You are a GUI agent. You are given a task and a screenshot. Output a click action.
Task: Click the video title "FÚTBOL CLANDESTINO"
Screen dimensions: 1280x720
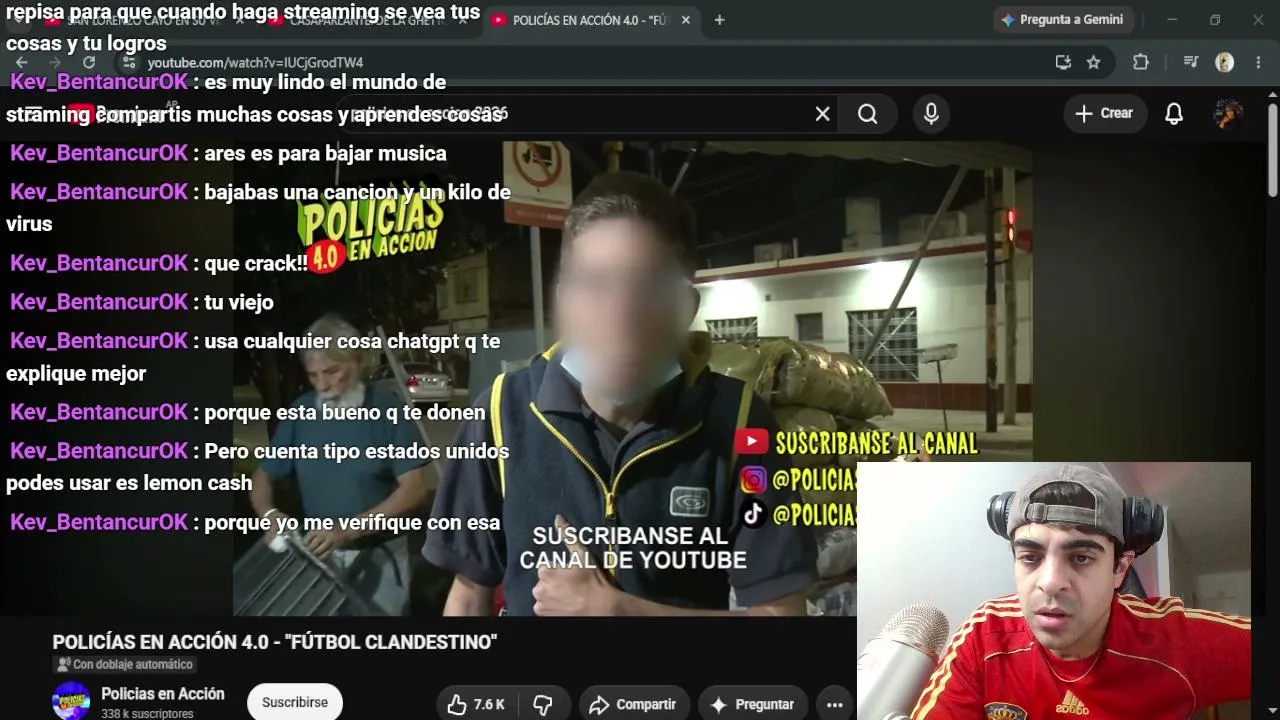coord(275,642)
